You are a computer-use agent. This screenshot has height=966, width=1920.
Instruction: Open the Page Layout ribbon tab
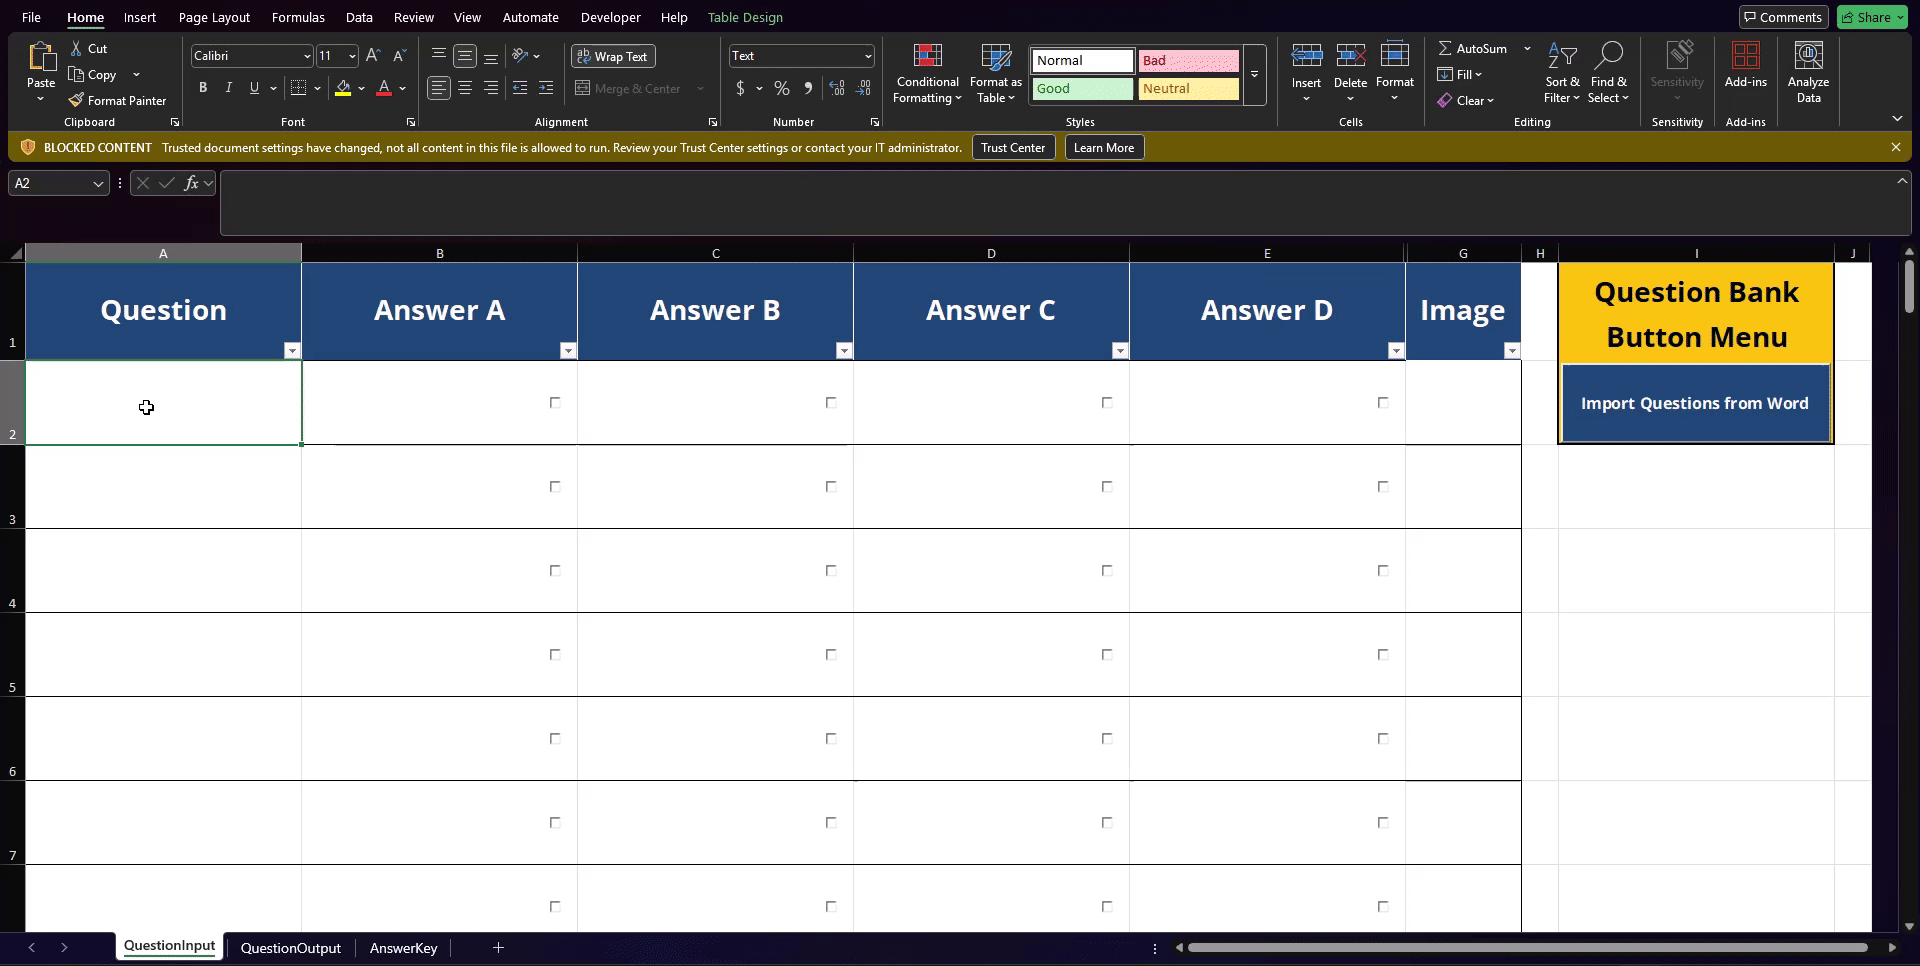pyautogui.click(x=214, y=17)
